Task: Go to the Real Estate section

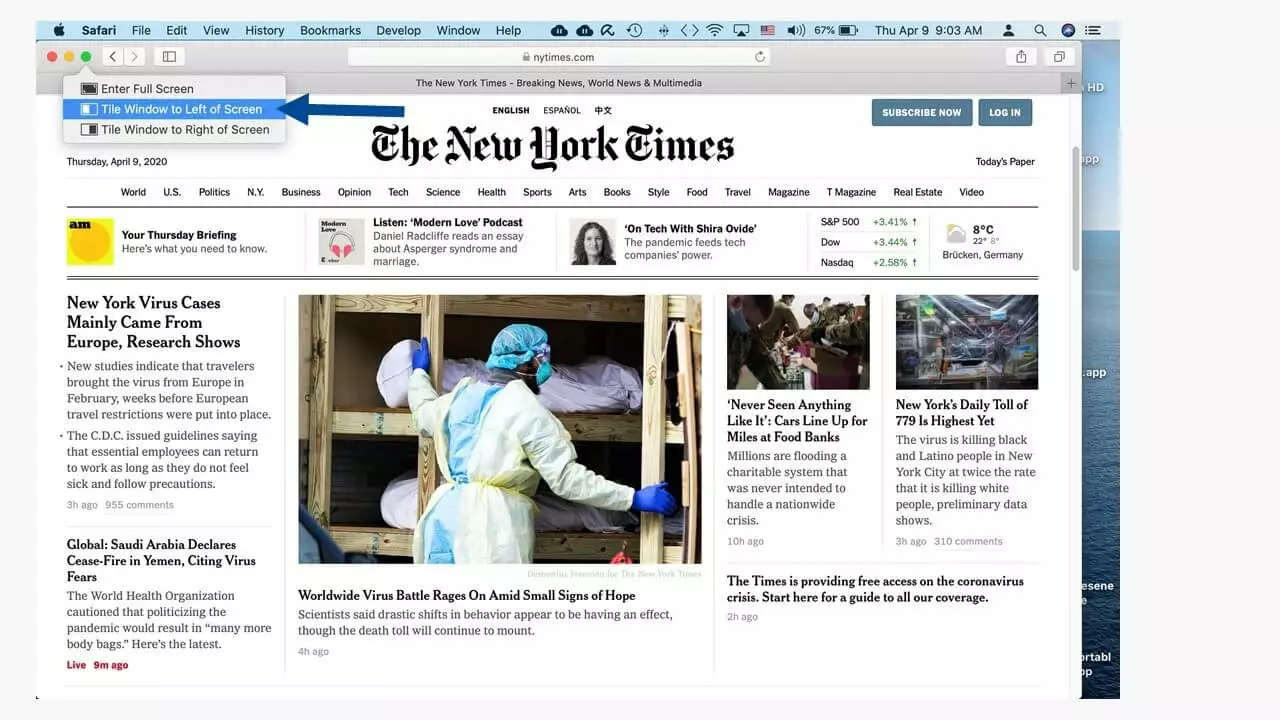Action: (918, 192)
